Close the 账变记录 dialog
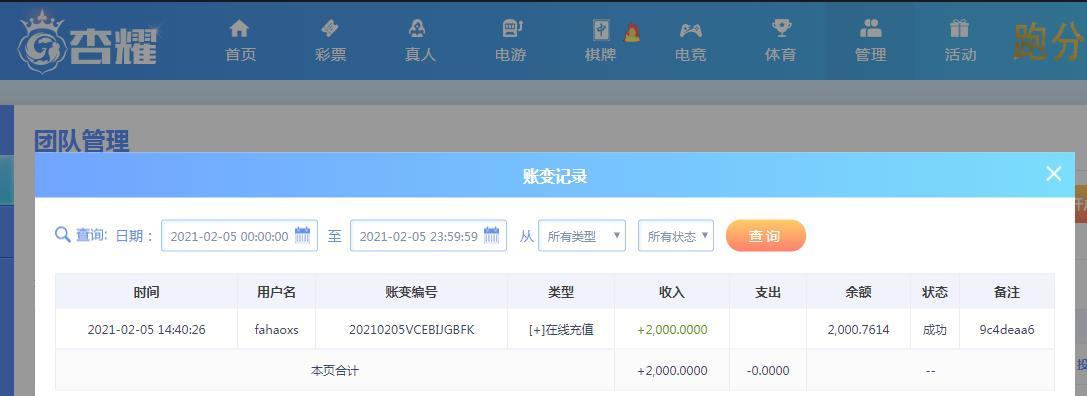The height and width of the screenshot is (396, 1087). pos(1053,173)
